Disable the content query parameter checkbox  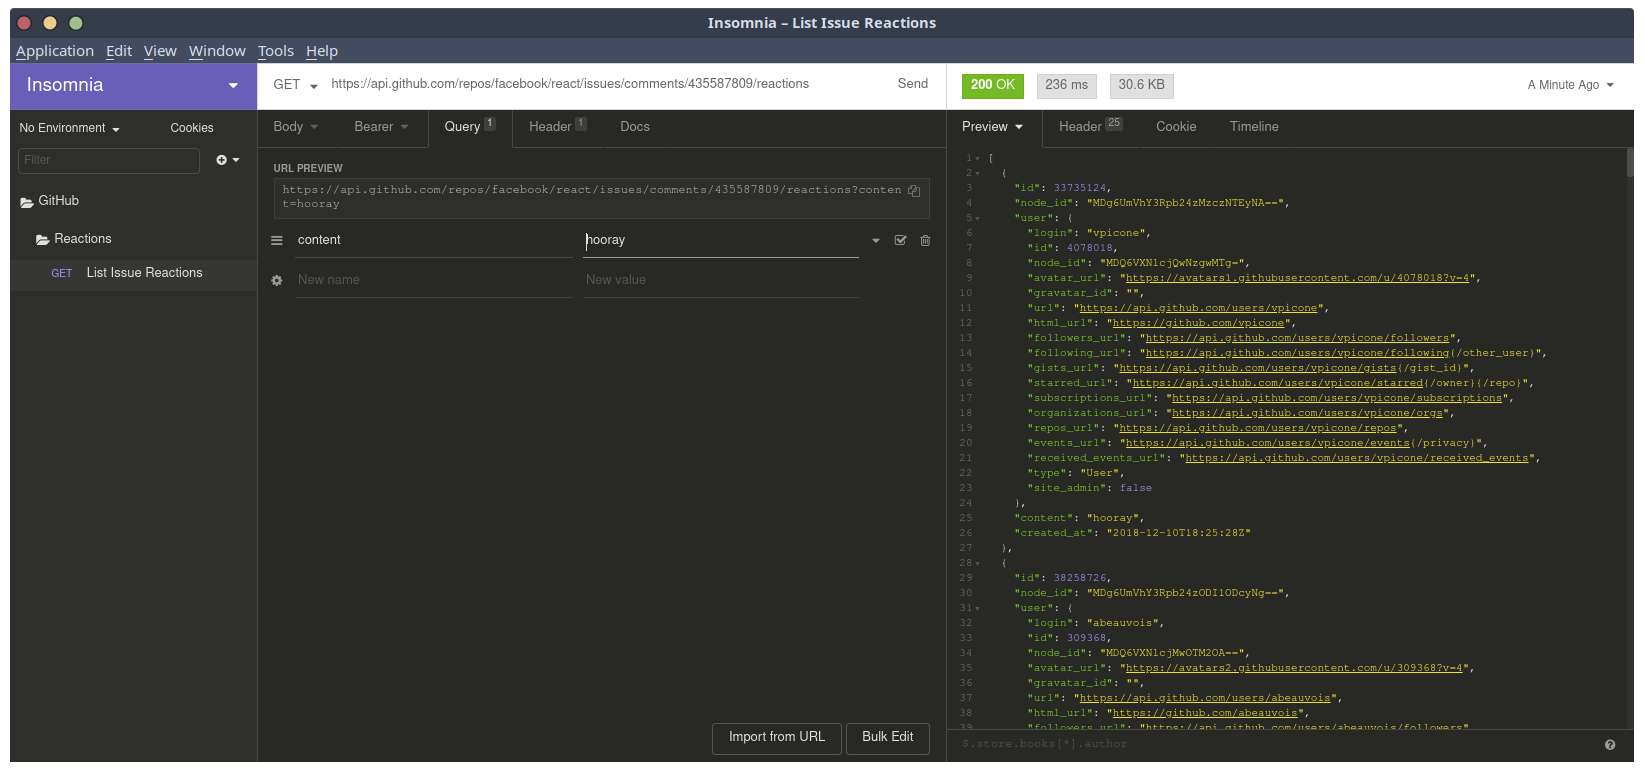tap(900, 240)
